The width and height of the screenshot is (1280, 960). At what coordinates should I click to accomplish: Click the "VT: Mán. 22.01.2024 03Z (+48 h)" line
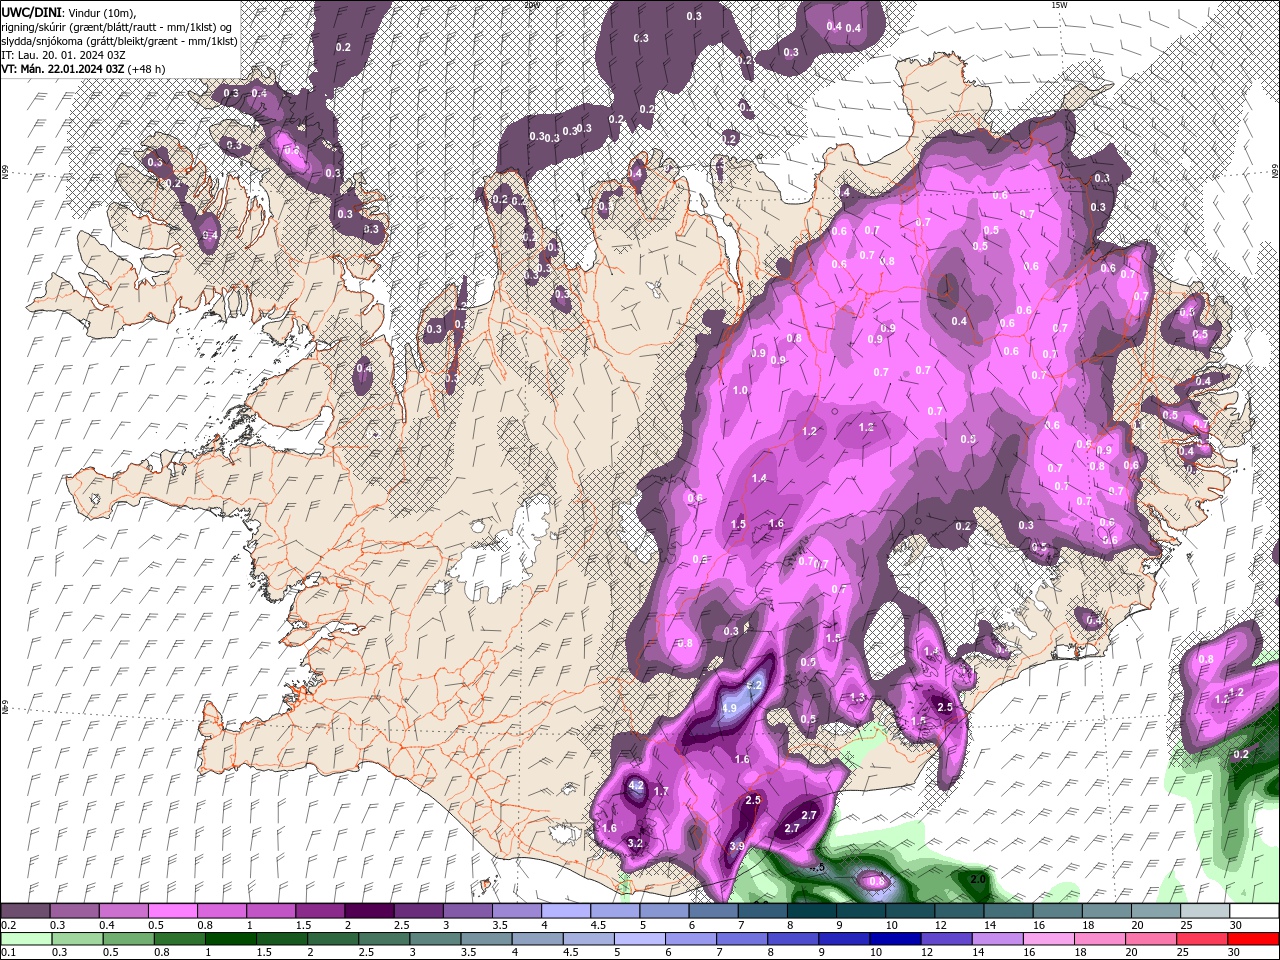(83, 69)
